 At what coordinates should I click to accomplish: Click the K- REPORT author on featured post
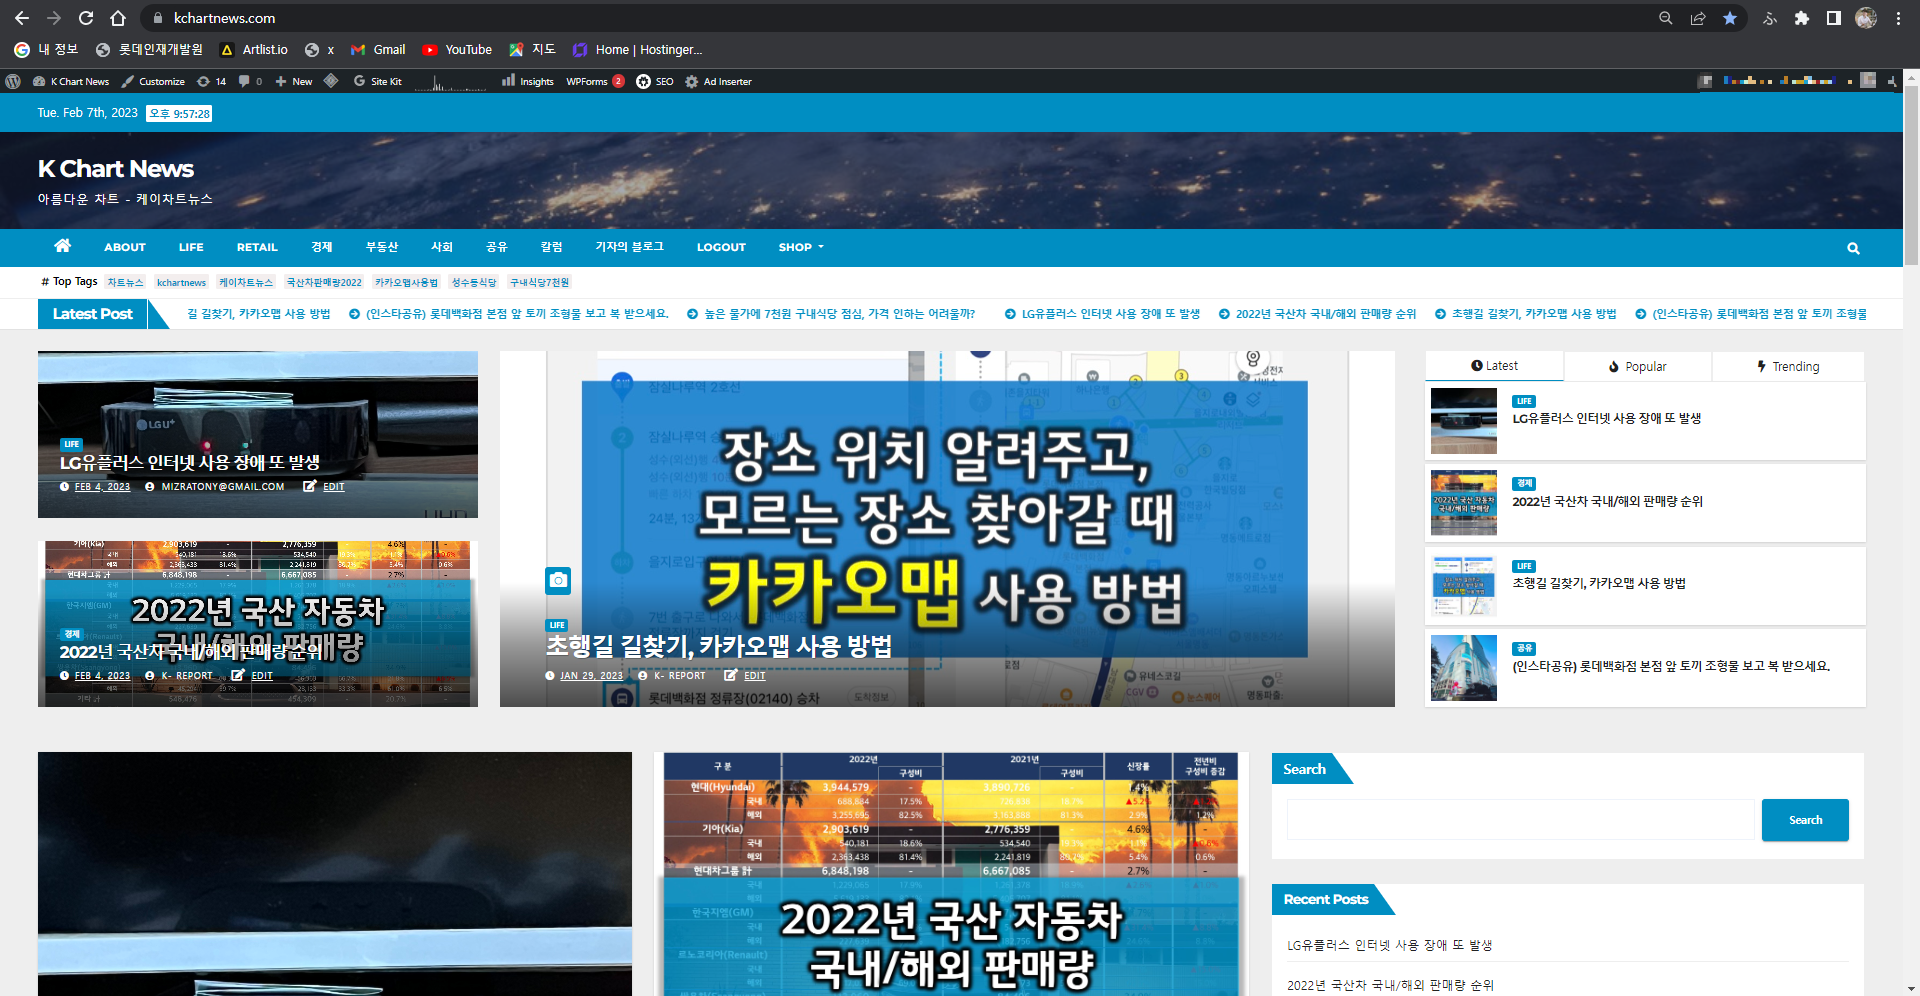(x=679, y=676)
